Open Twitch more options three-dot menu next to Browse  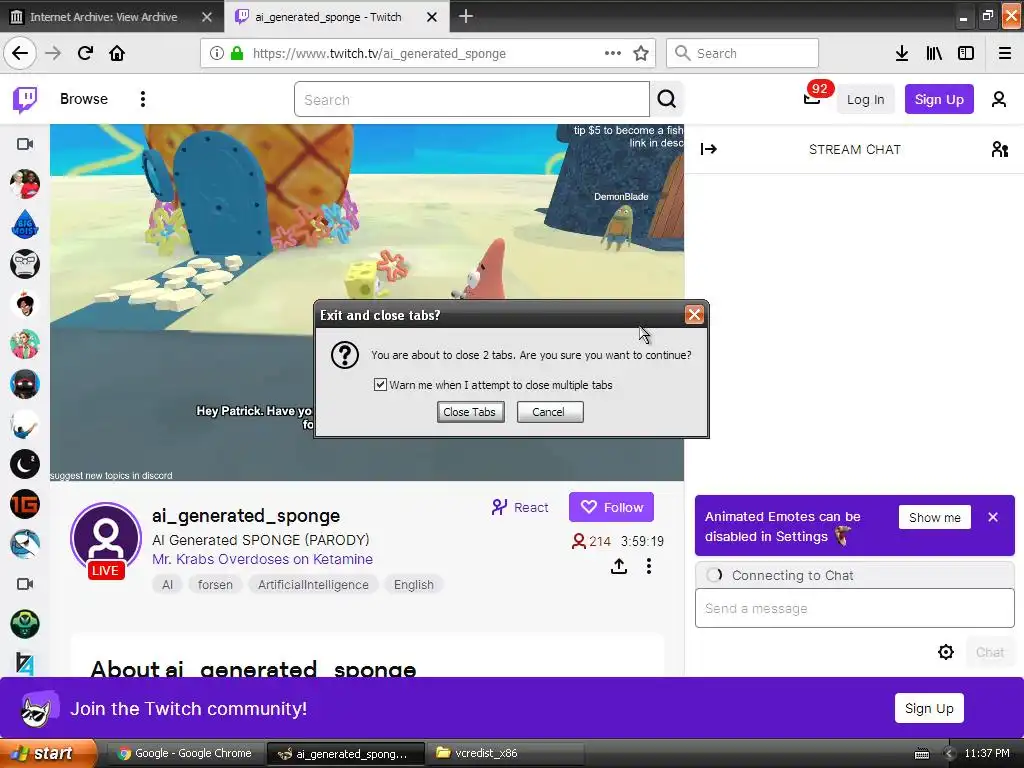pos(142,99)
